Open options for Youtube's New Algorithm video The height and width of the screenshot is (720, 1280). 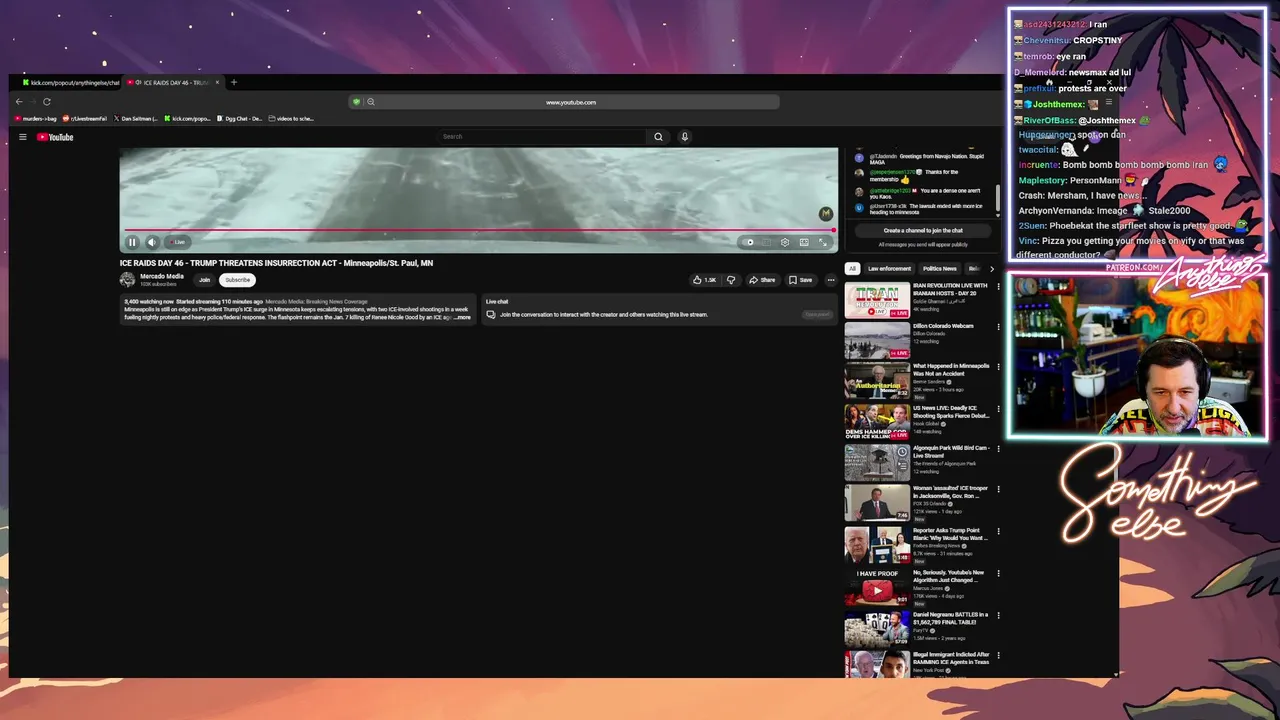(998, 574)
